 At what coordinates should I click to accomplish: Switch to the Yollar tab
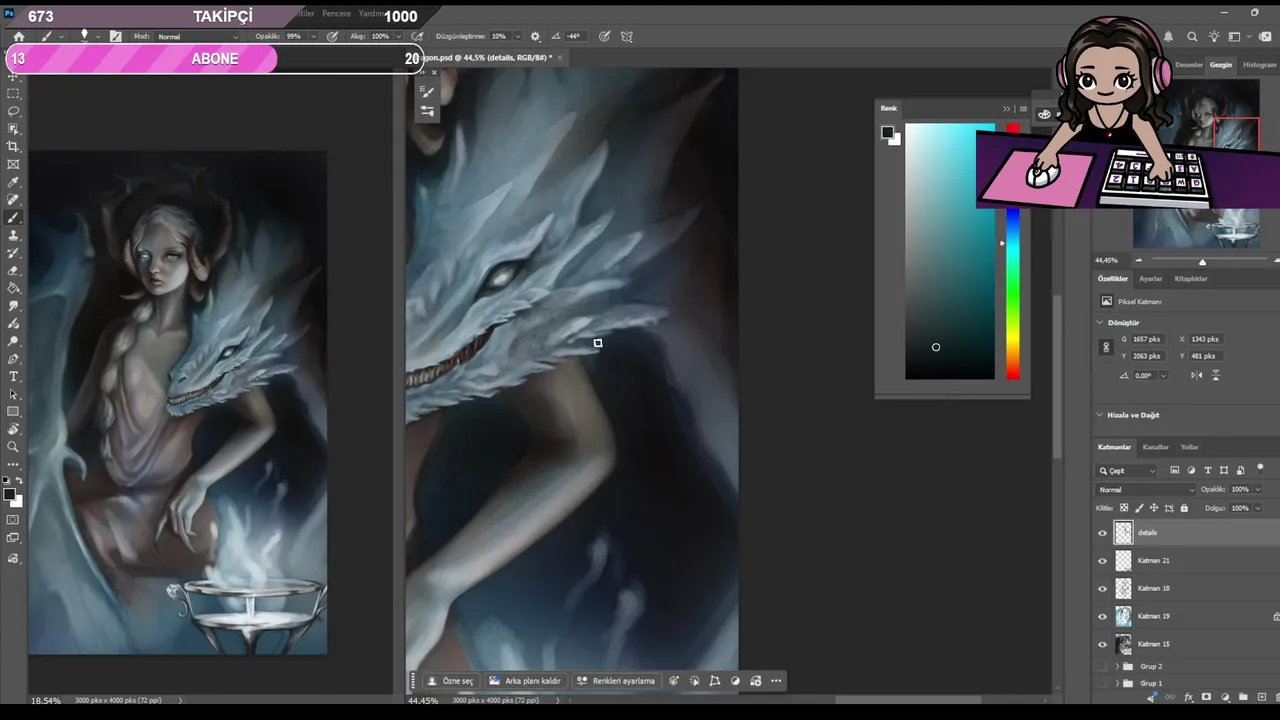1189,447
